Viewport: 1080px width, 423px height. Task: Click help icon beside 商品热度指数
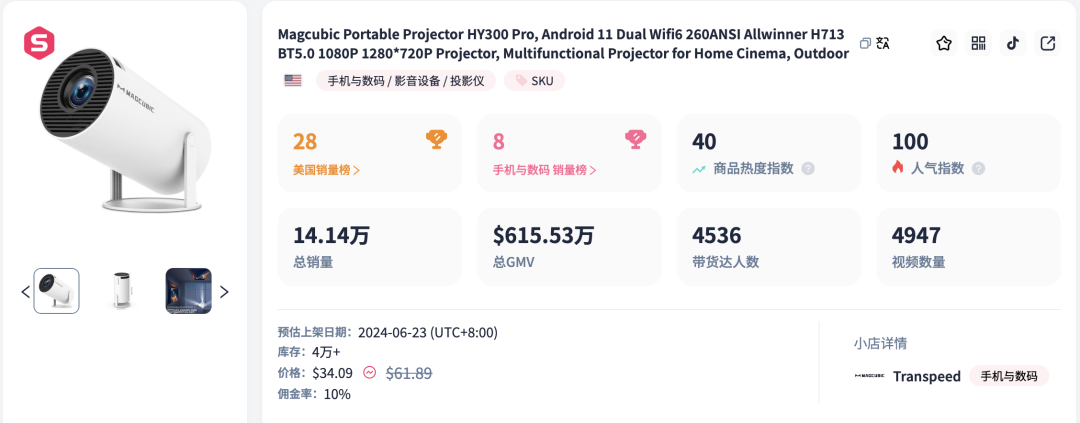(808, 169)
